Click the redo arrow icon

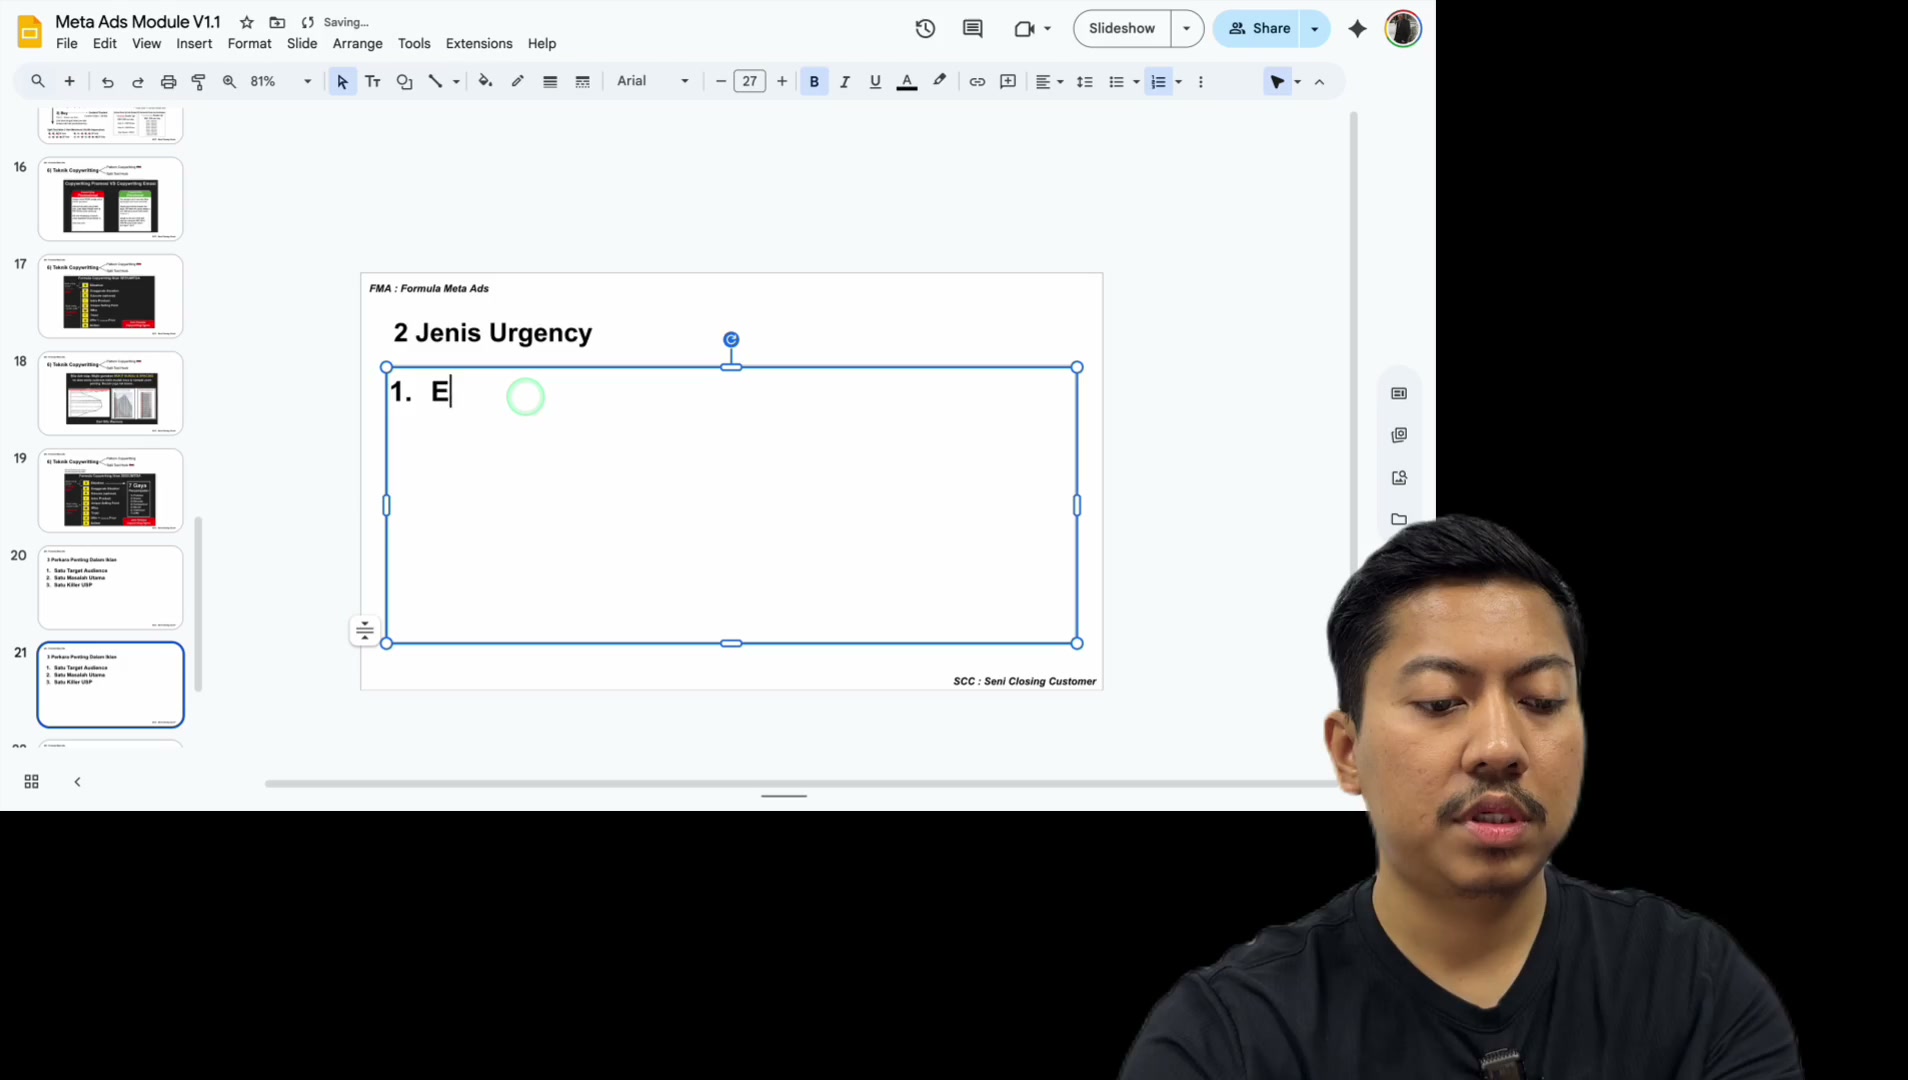click(x=138, y=82)
